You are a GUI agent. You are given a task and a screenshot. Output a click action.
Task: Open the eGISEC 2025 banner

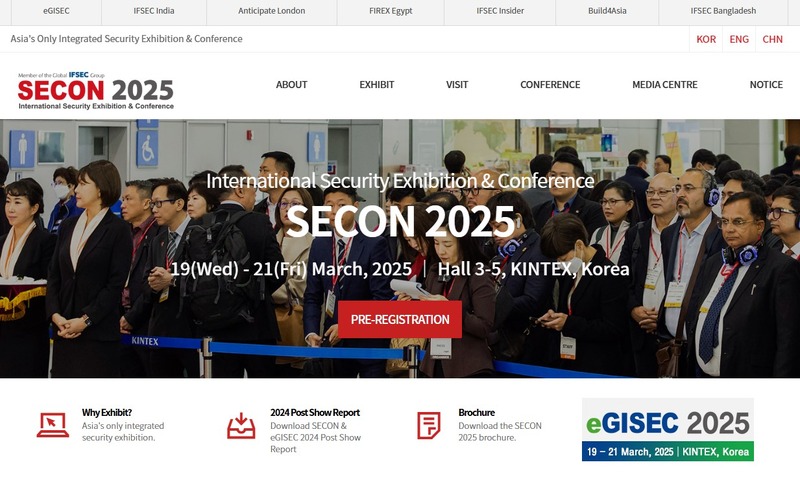(x=667, y=429)
